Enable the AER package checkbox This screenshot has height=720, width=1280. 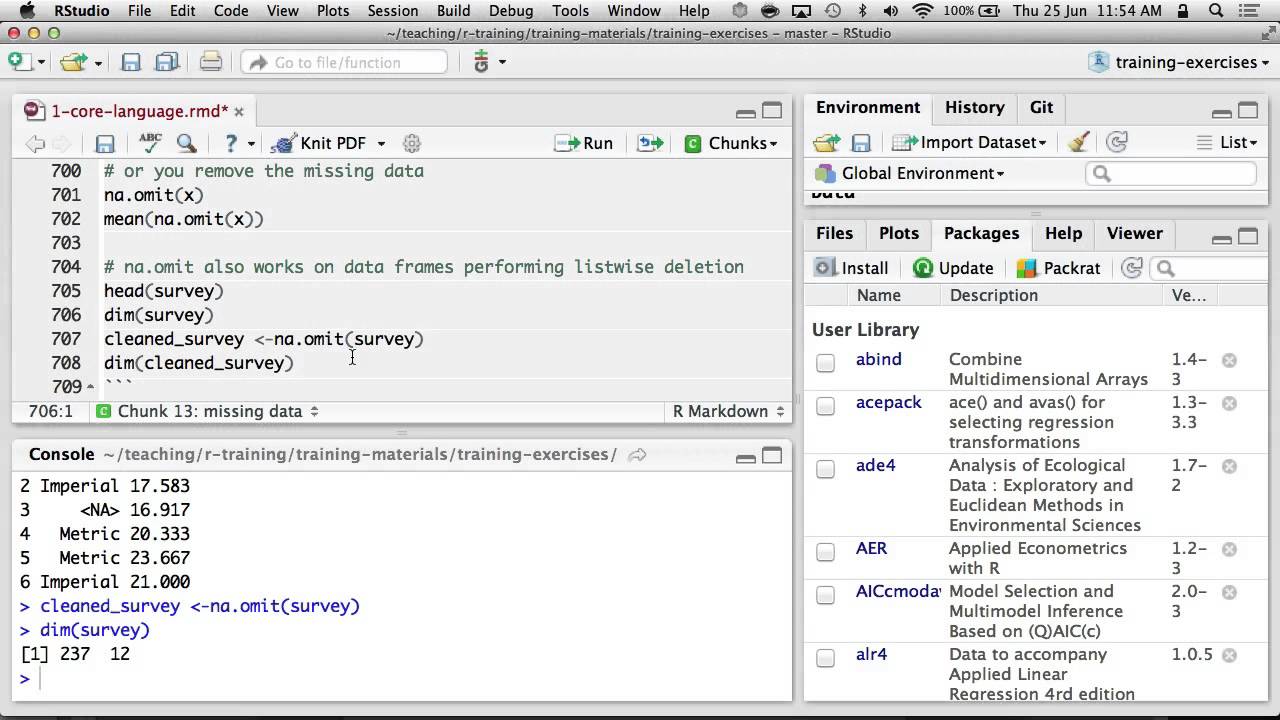pos(825,552)
